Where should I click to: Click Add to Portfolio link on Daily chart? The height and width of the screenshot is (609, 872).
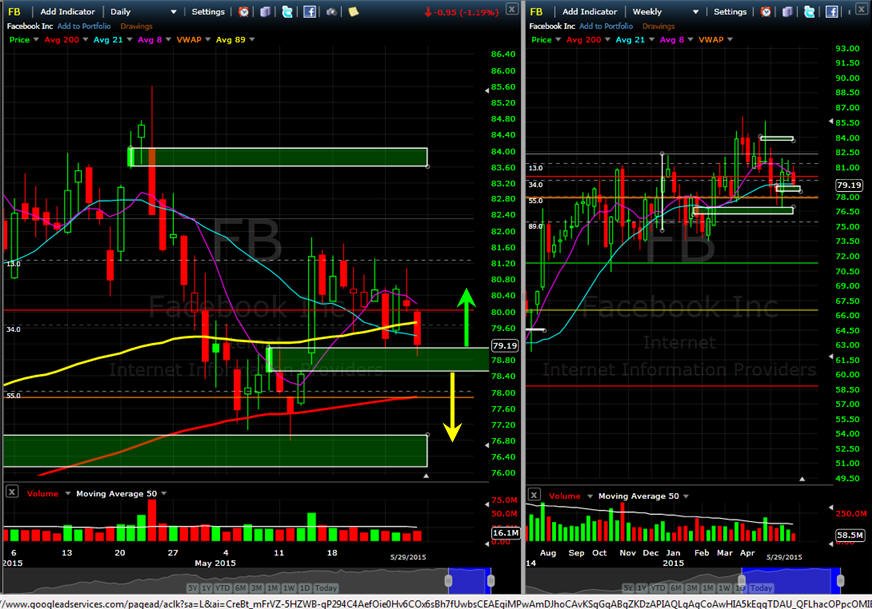pos(84,26)
